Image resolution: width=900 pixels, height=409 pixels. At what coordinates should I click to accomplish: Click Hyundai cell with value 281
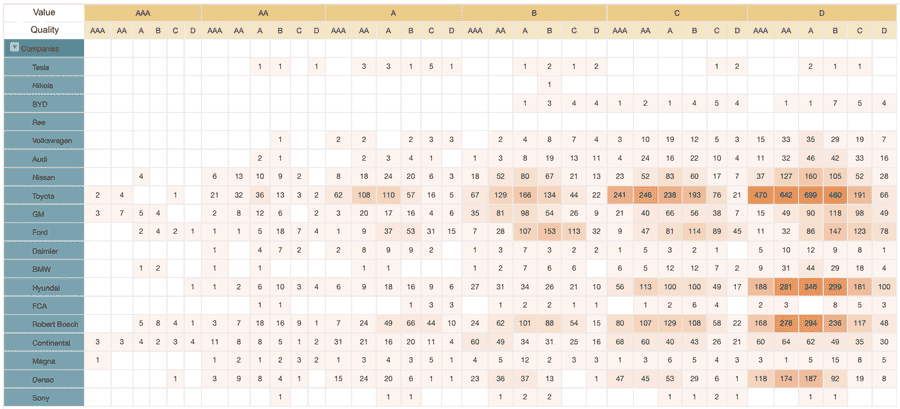786,287
